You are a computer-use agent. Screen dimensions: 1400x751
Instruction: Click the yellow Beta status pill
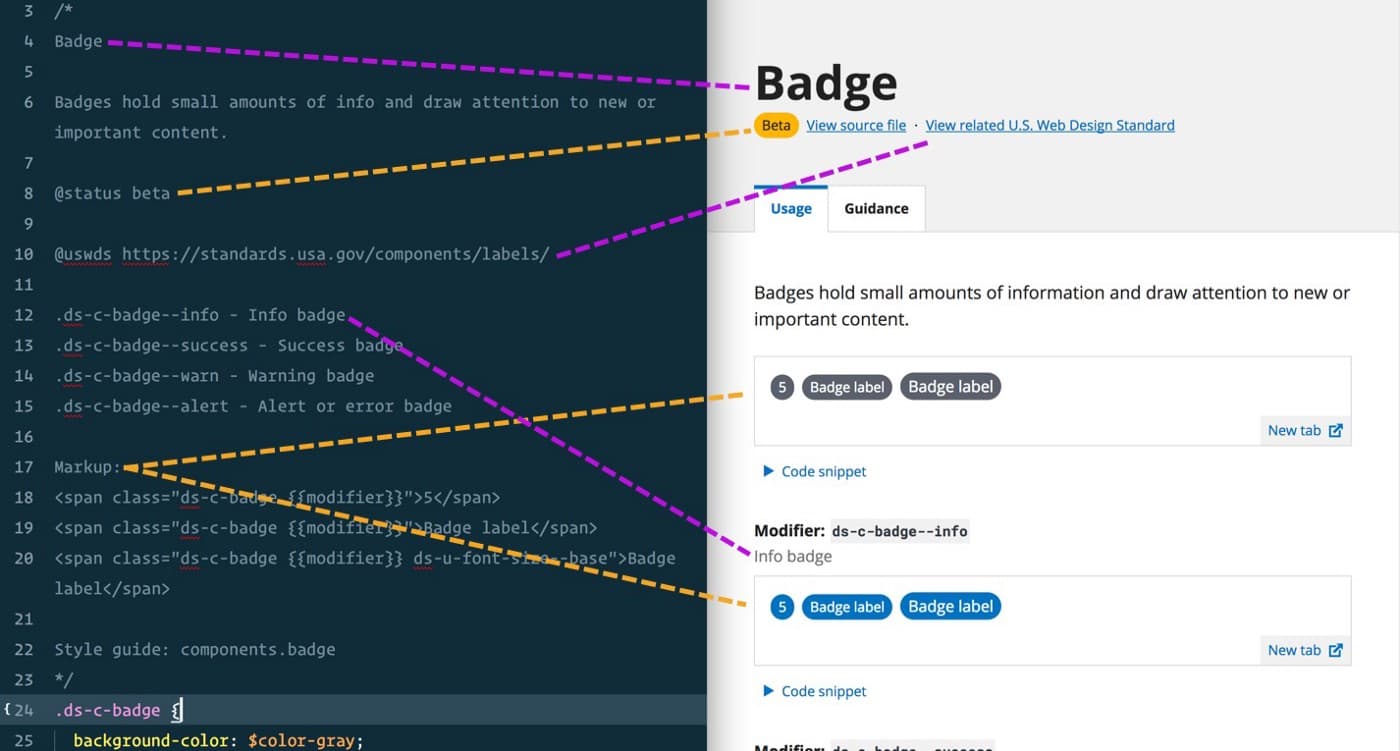click(776, 125)
